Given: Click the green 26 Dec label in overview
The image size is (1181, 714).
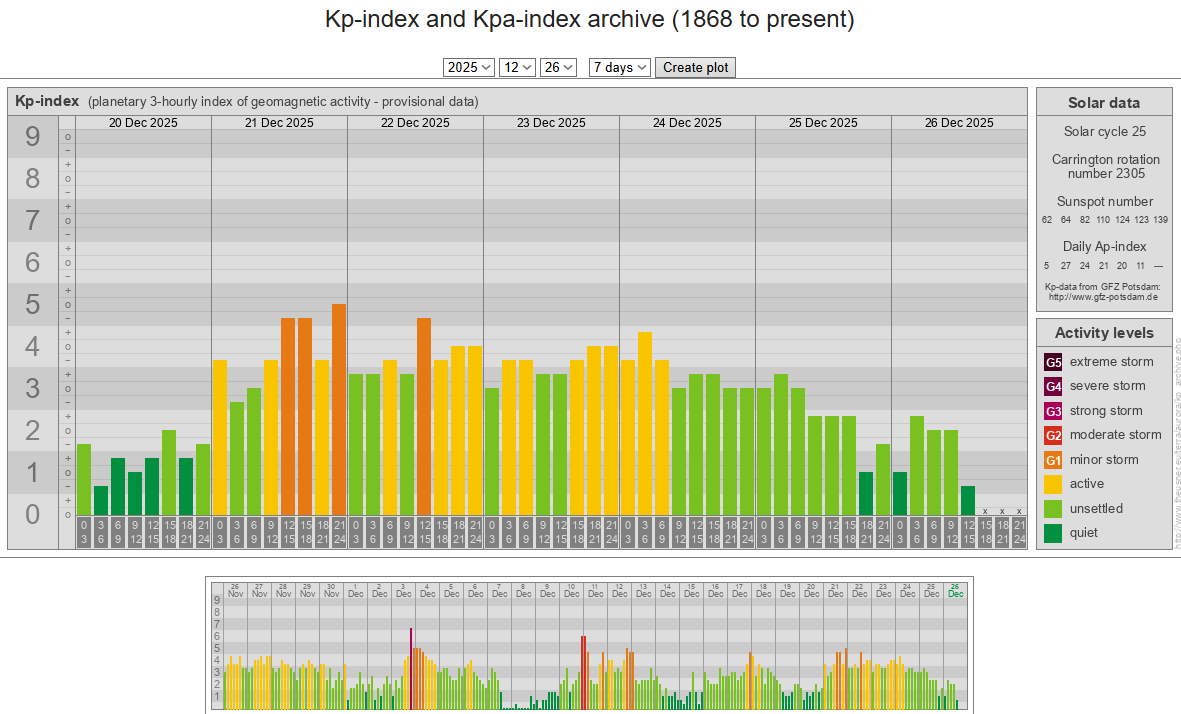Looking at the screenshot, I should coord(955,590).
